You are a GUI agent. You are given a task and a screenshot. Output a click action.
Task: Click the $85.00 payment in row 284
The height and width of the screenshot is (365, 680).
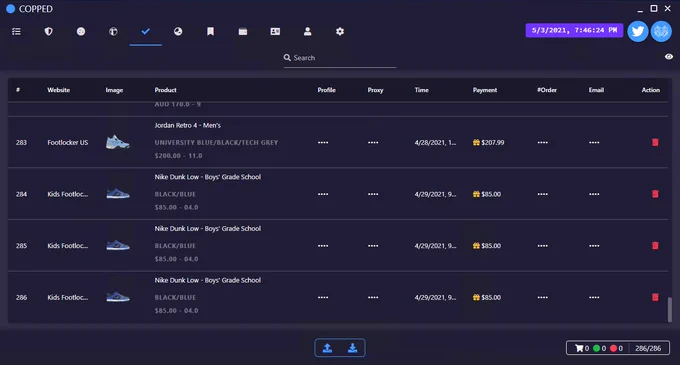click(x=491, y=194)
